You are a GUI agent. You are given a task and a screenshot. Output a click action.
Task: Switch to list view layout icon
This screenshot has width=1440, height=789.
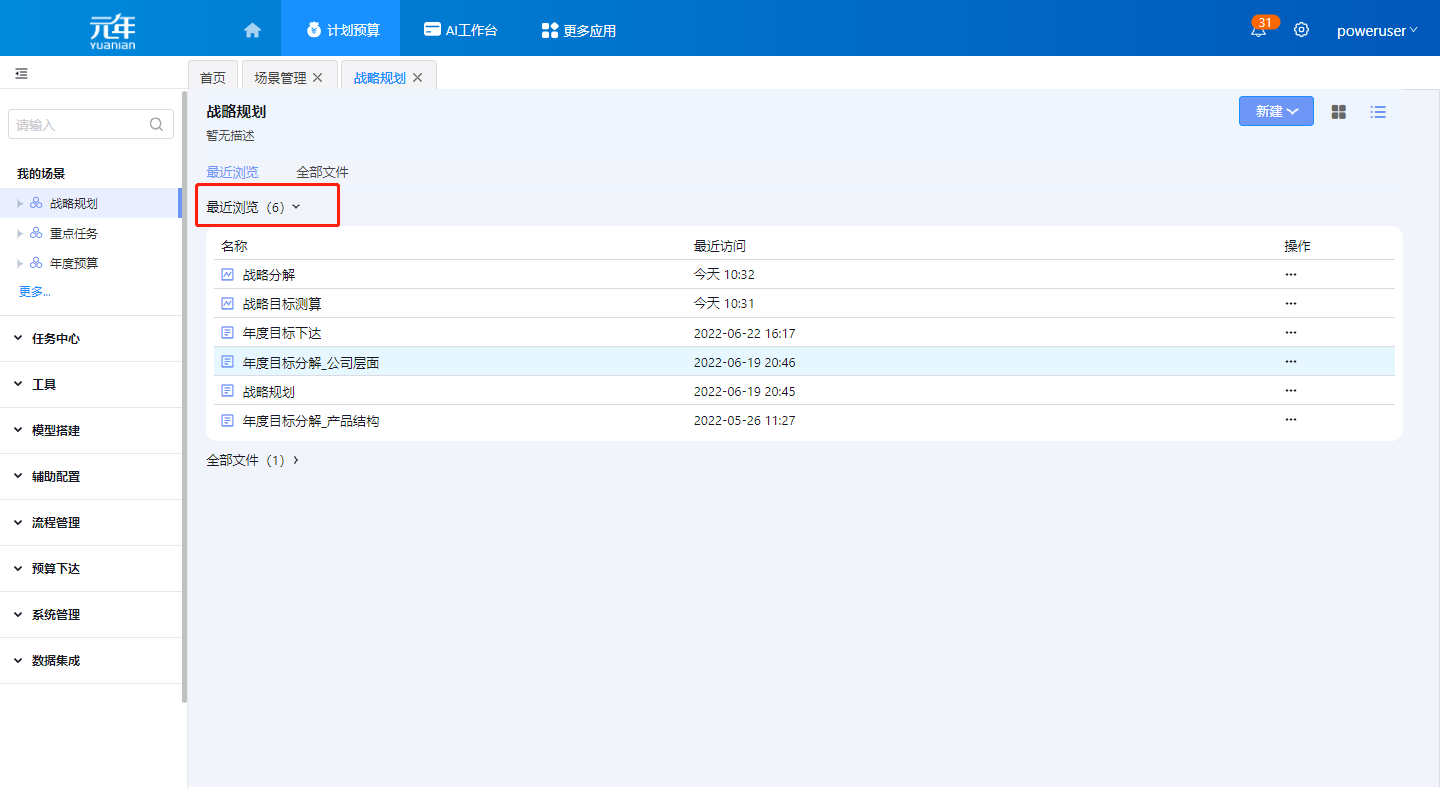click(1378, 112)
